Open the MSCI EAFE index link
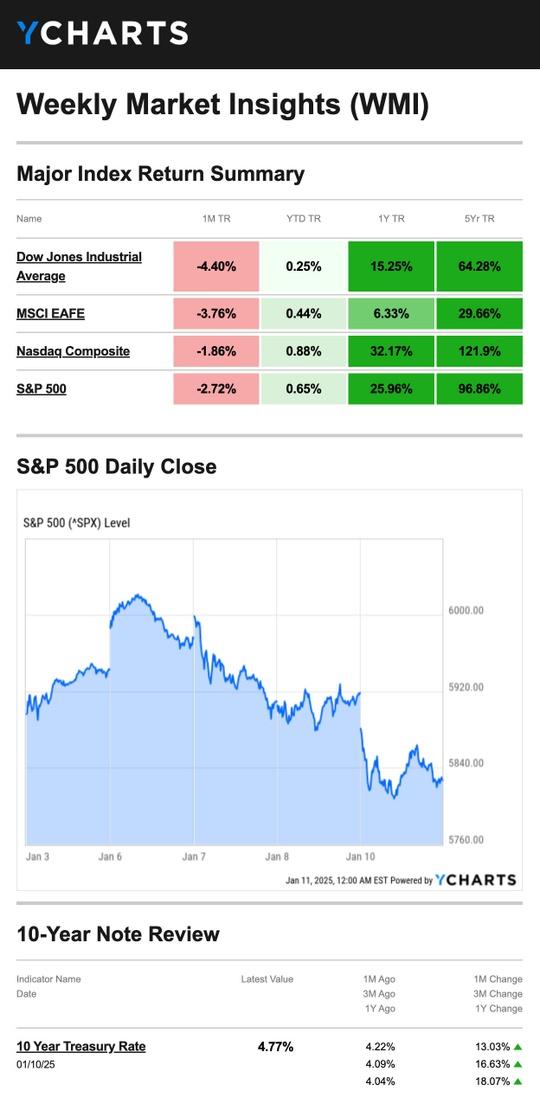Viewport: 540px width, 1097px height. [50, 313]
